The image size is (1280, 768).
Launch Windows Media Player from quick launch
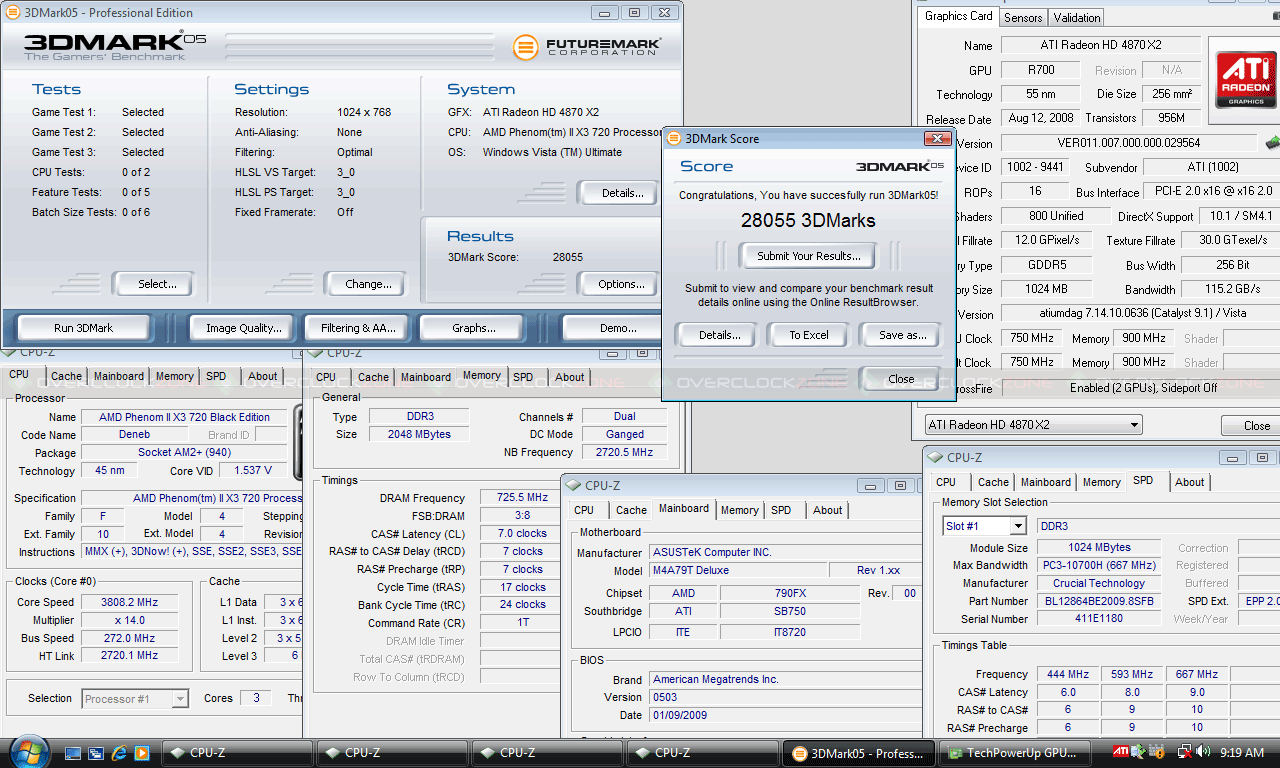(142, 753)
